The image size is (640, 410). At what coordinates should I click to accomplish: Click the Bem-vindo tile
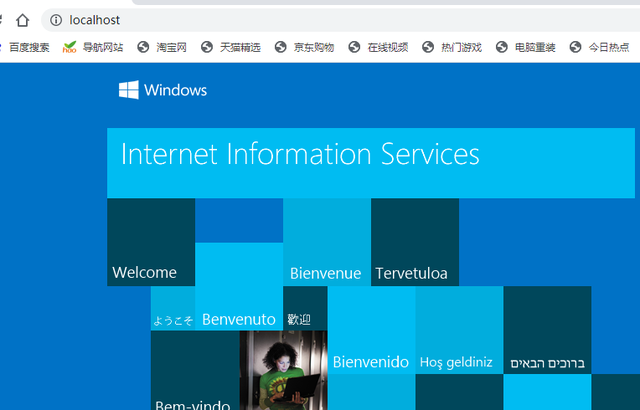pos(195,370)
